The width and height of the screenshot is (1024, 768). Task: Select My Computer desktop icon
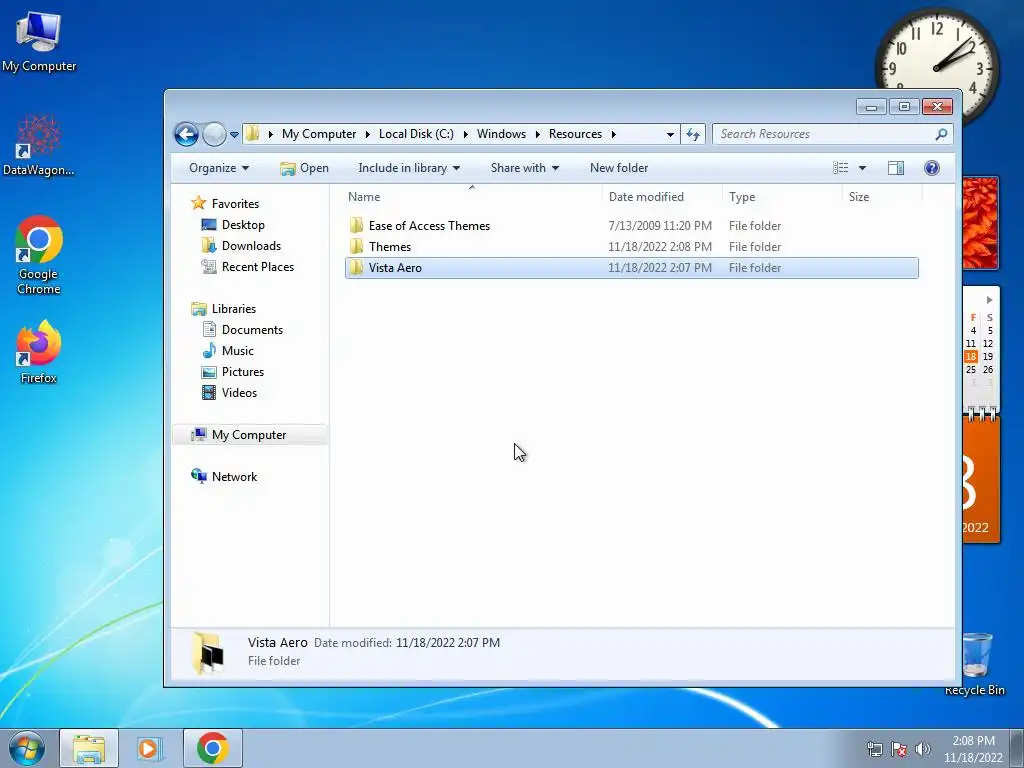coord(39,42)
